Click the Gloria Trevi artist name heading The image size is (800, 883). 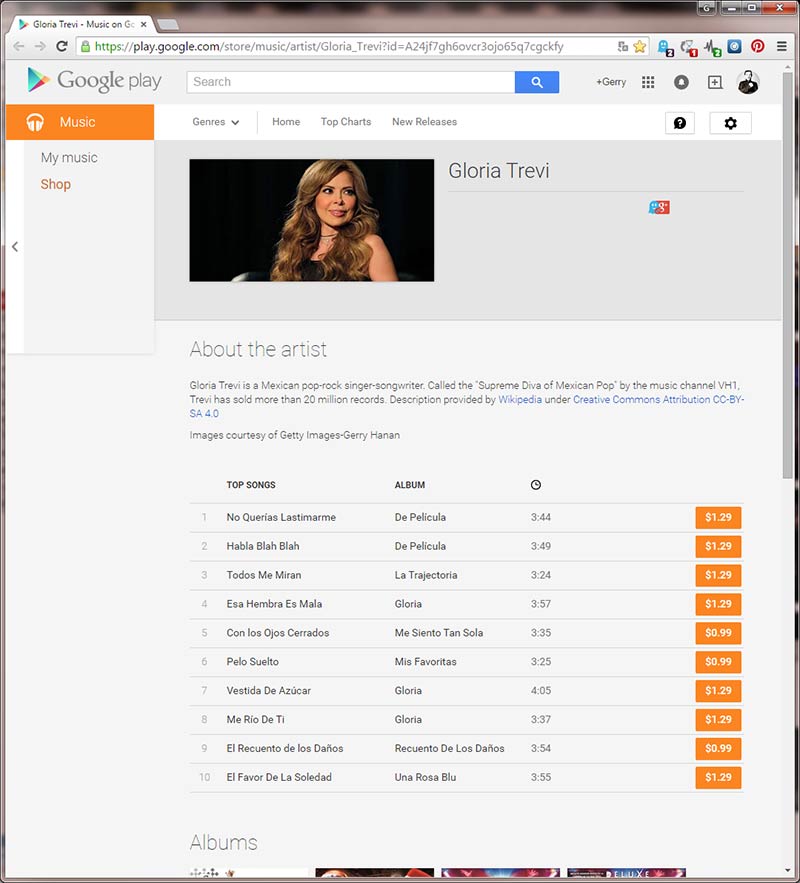(498, 171)
